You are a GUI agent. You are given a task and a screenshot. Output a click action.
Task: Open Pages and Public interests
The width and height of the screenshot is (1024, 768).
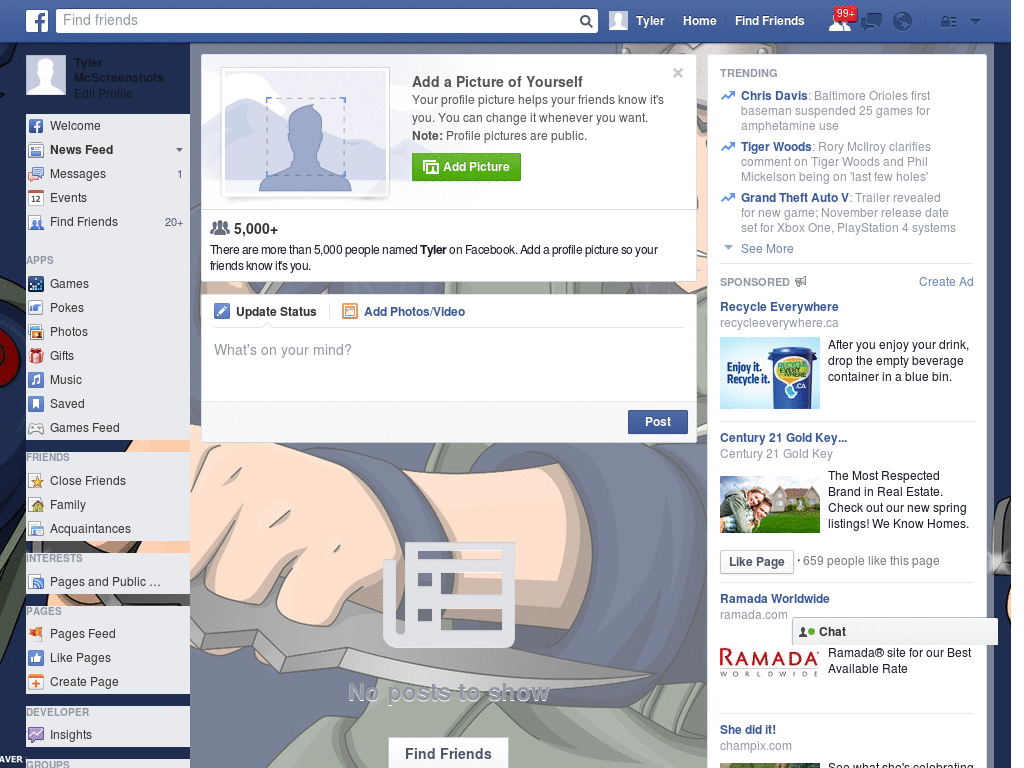(108, 582)
